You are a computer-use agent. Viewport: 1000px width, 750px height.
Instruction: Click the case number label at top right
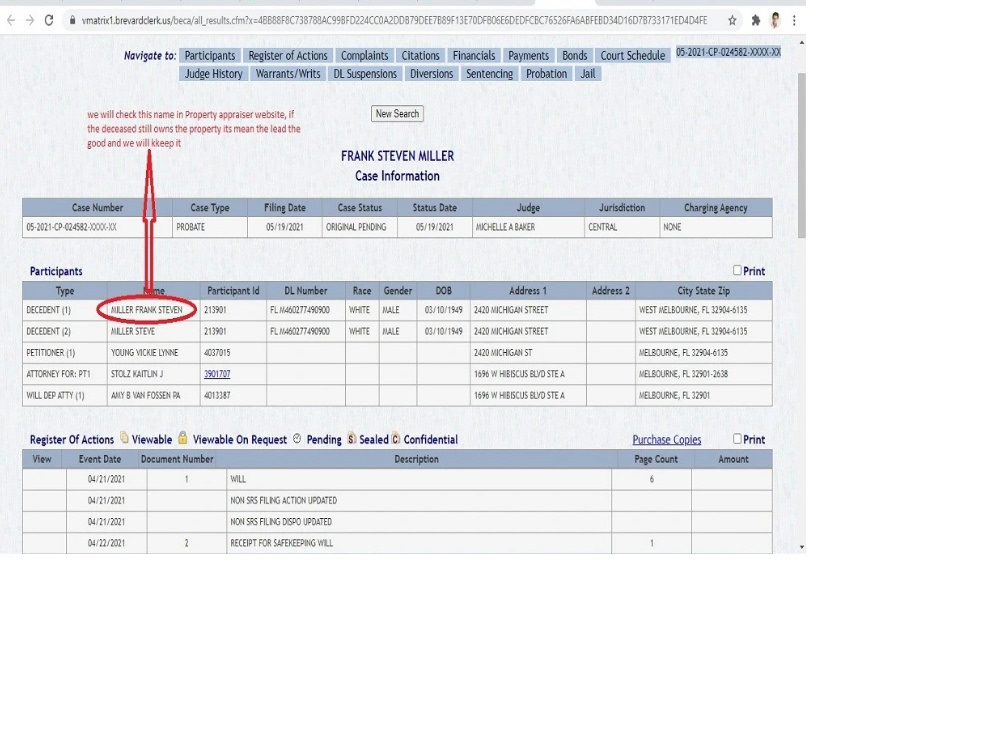pyautogui.click(x=728, y=52)
